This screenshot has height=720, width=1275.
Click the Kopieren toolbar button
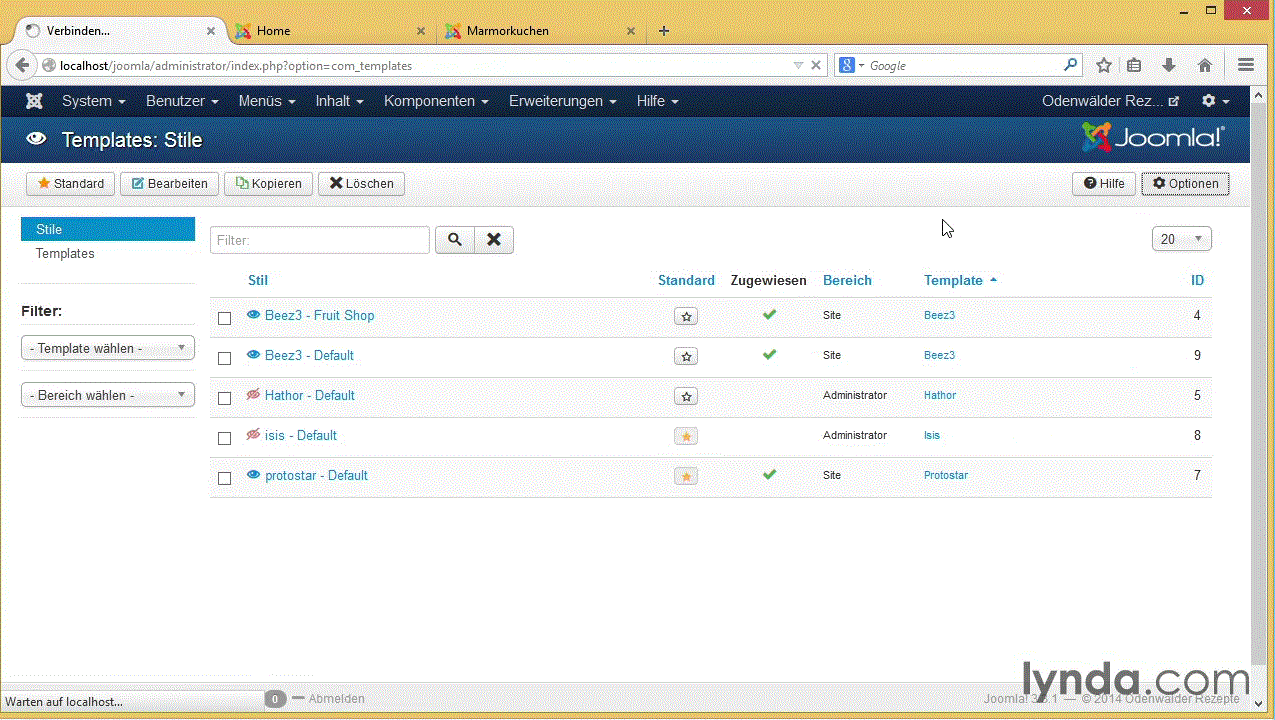pos(269,183)
